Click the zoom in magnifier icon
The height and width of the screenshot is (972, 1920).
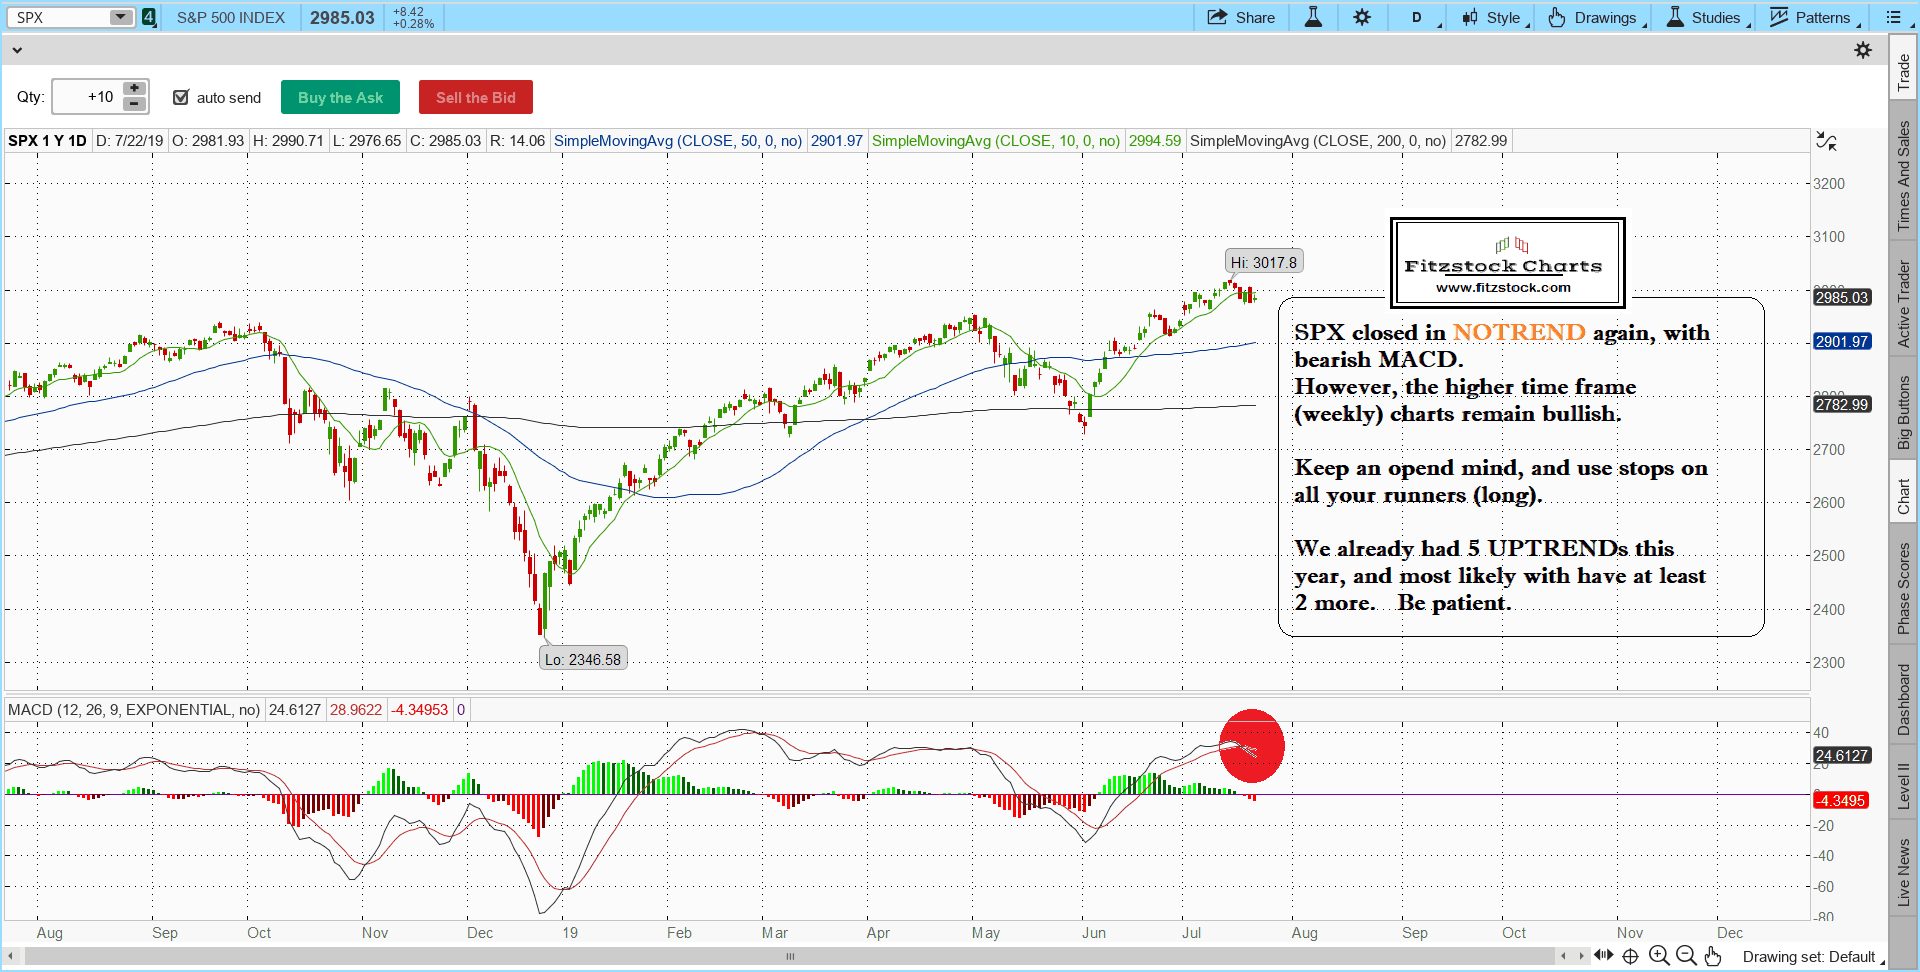[1658, 956]
